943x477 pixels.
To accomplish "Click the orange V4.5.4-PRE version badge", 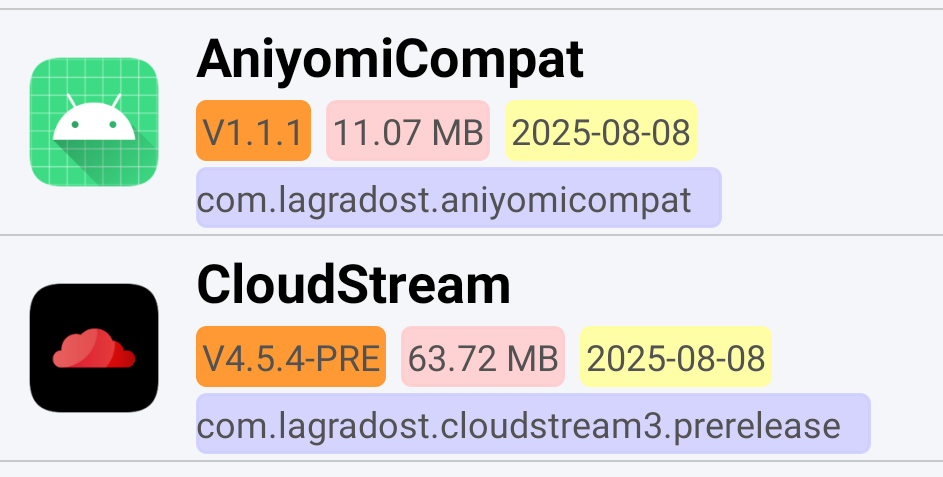I will [x=291, y=357].
